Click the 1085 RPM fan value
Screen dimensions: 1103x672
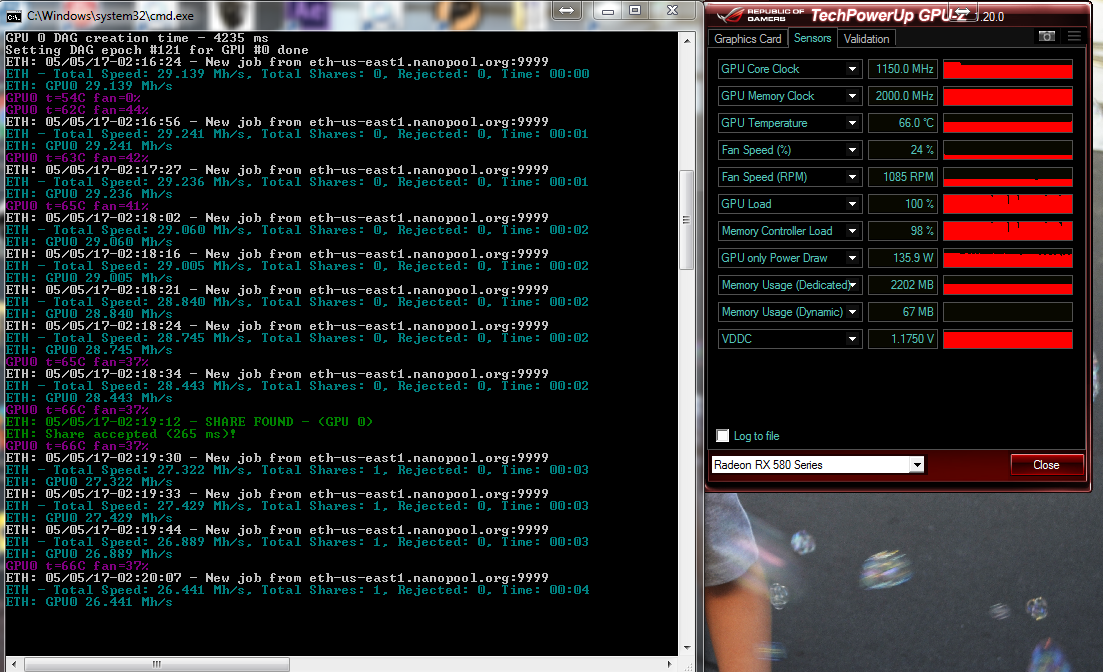[903, 177]
